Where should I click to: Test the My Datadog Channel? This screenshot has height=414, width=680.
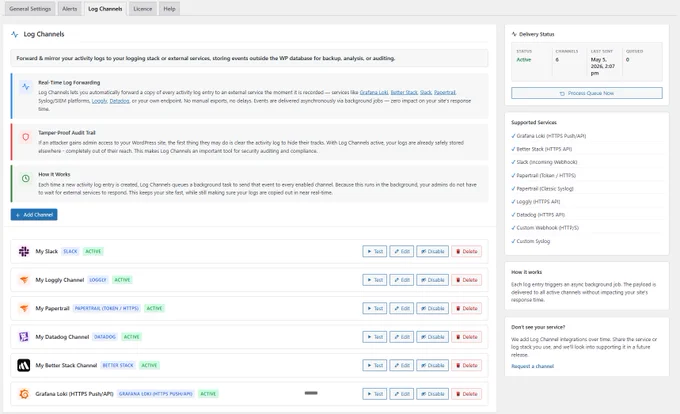375,337
